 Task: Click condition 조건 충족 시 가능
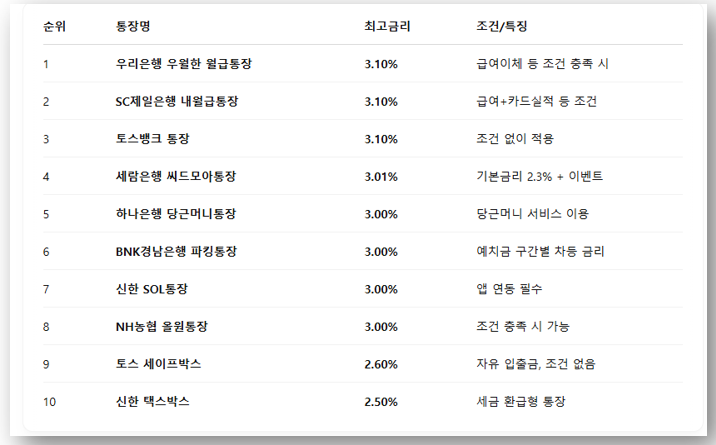point(523,326)
